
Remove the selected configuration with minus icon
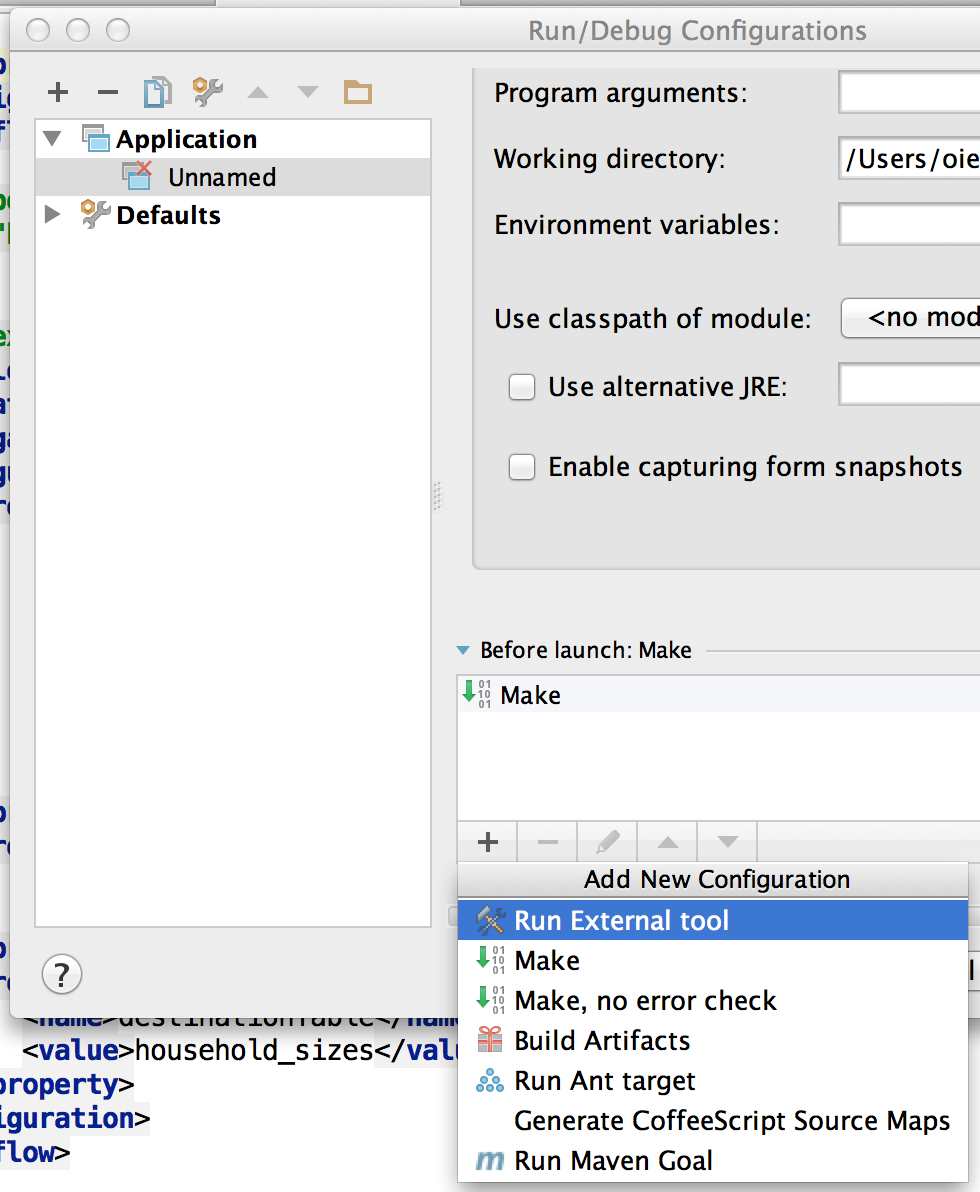(x=108, y=93)
